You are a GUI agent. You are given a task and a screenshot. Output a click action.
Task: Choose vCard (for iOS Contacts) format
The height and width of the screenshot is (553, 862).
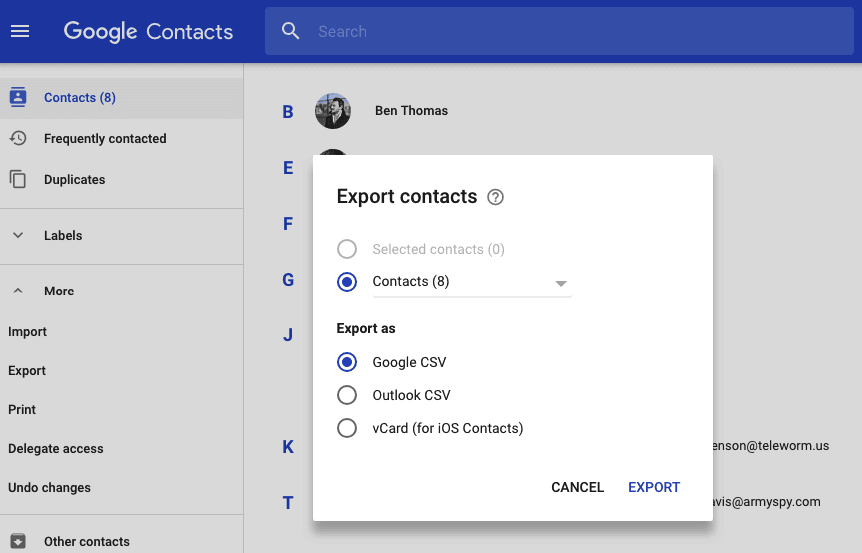pos(347,428)
